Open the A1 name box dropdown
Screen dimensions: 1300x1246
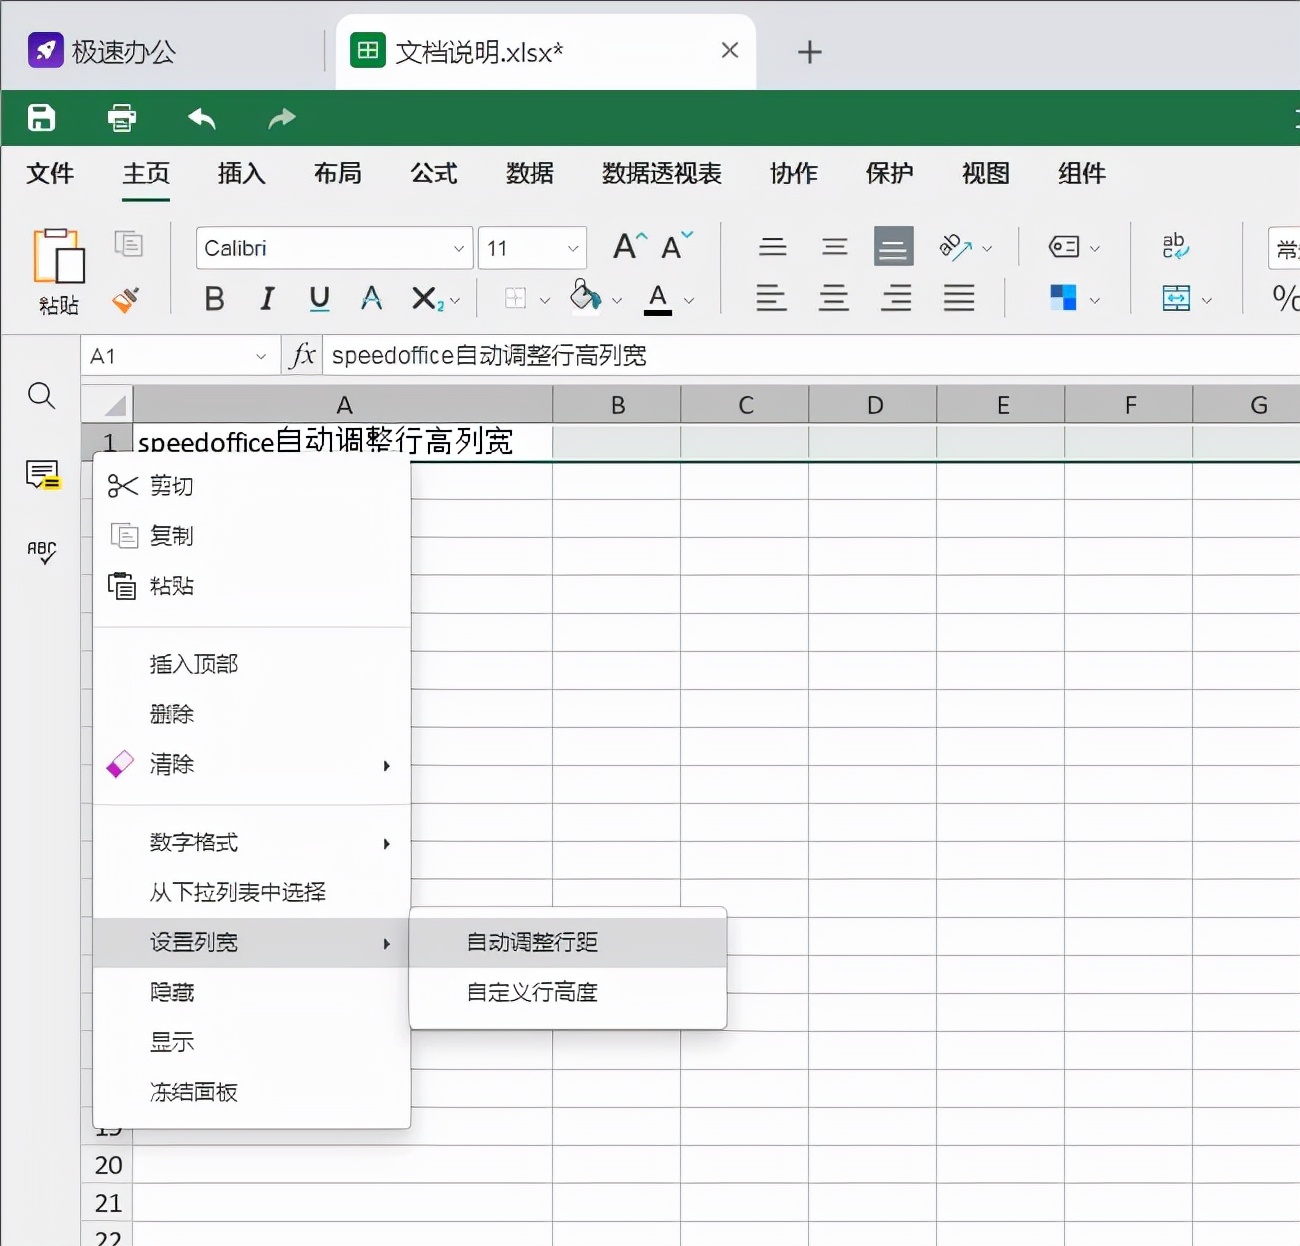[261, 356]
